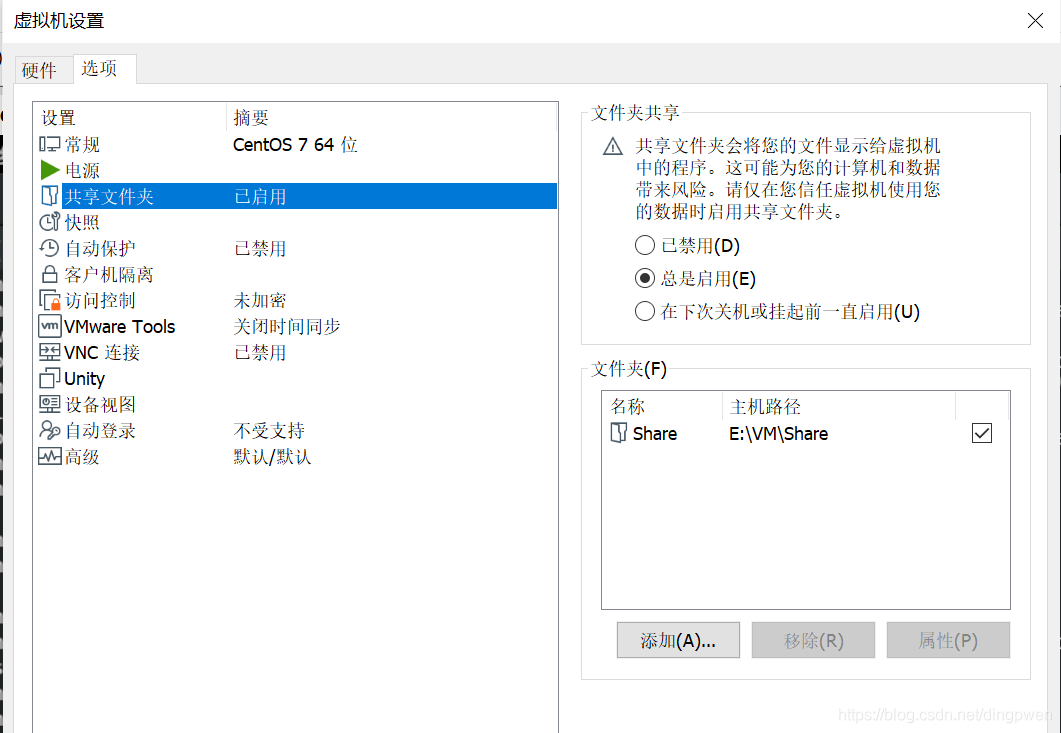Click 已禁用 summary of 自动保护
Image resolution: width=1061 pixels, height=733 pixels.
tap(260, 248)
